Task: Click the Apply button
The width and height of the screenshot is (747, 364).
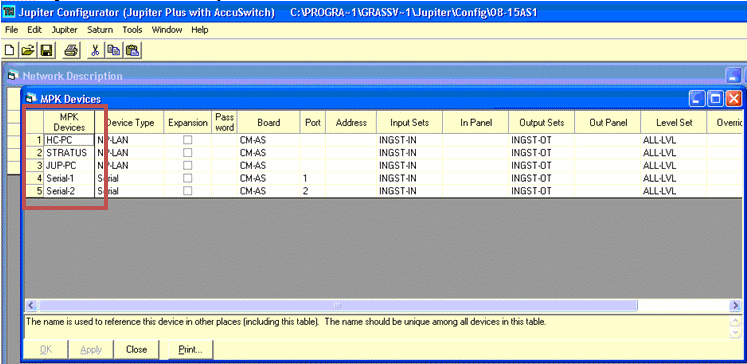Action: pos(91,350)
